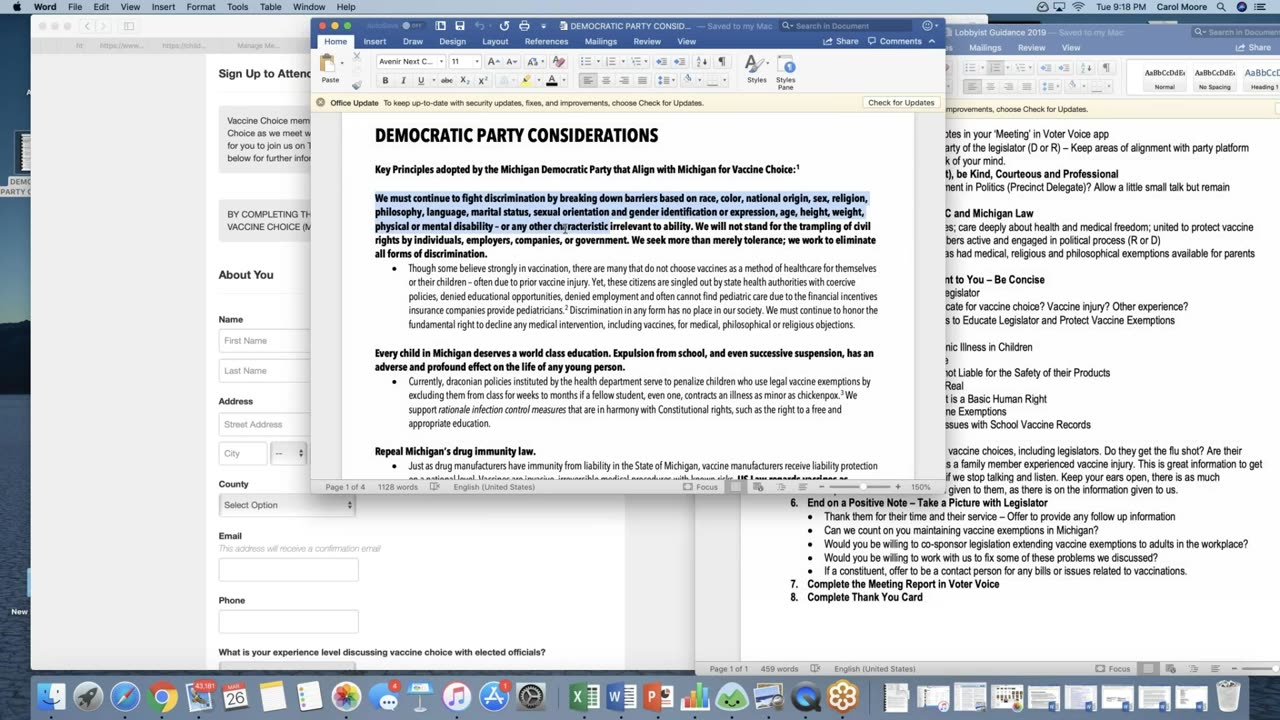Screen dimensions: 1280x720
Task: Sort text with the A-Z sort icon
Action: pos(701,61)
